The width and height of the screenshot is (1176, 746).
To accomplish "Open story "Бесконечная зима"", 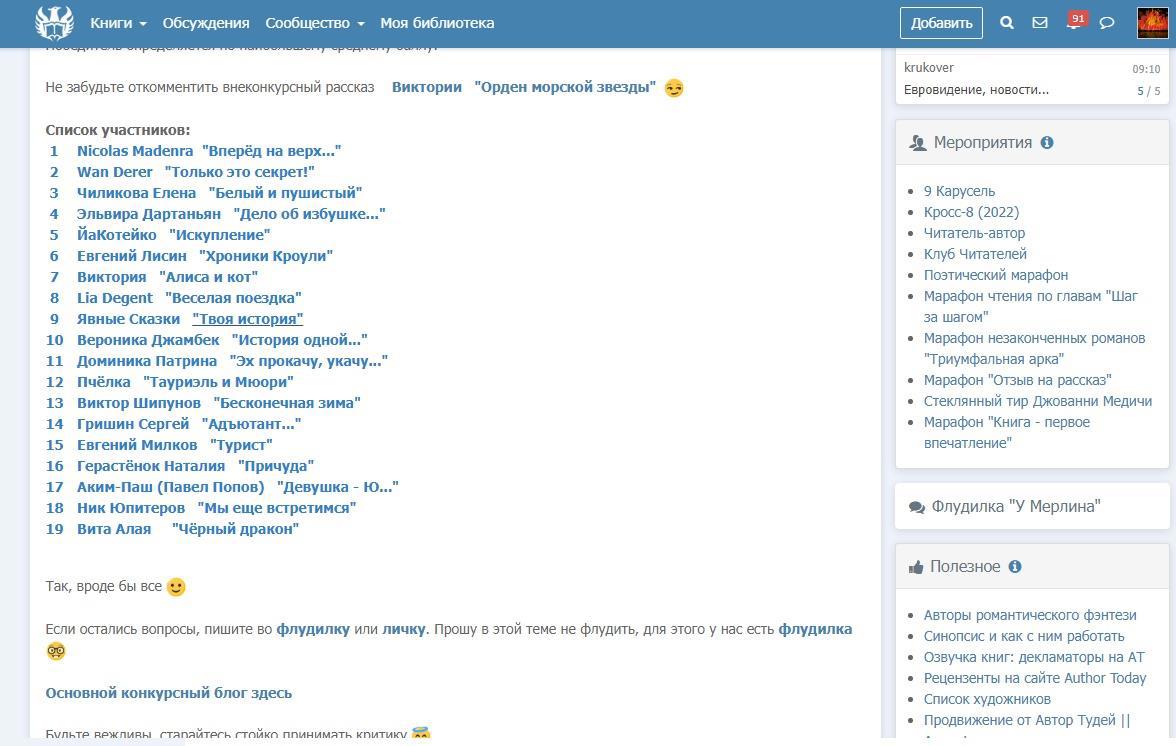I will click(286, 403).
